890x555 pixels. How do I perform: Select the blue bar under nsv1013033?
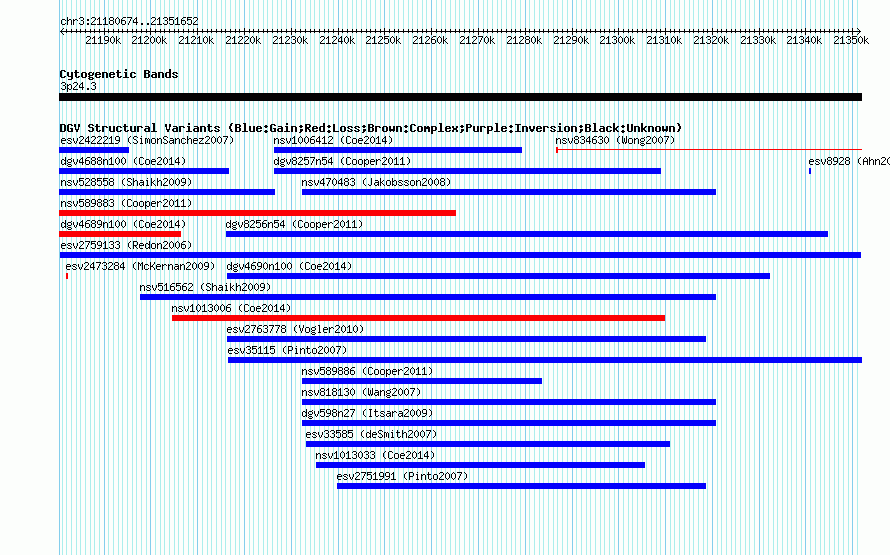tap(480, 465)
